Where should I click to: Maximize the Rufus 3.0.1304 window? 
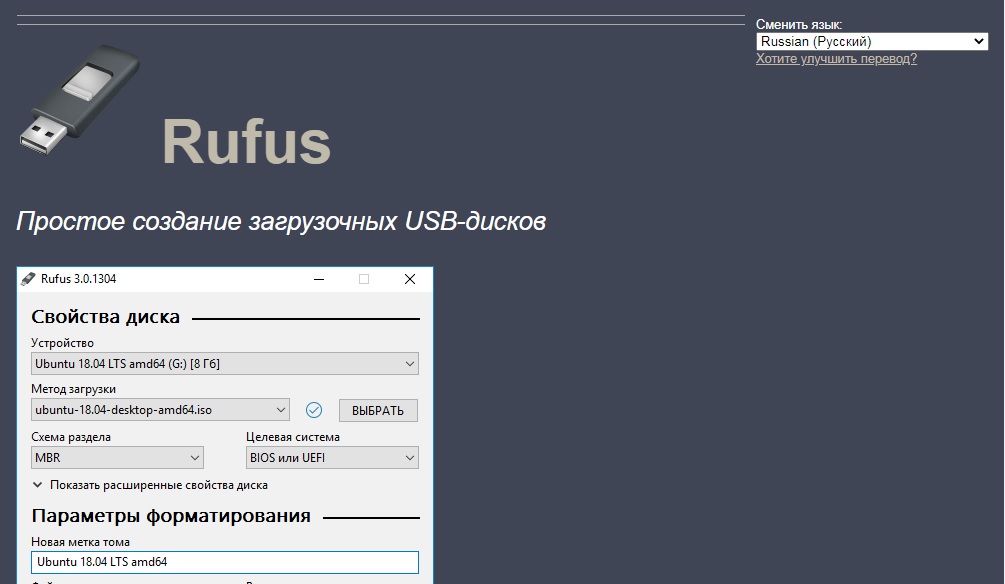(364, 279)
